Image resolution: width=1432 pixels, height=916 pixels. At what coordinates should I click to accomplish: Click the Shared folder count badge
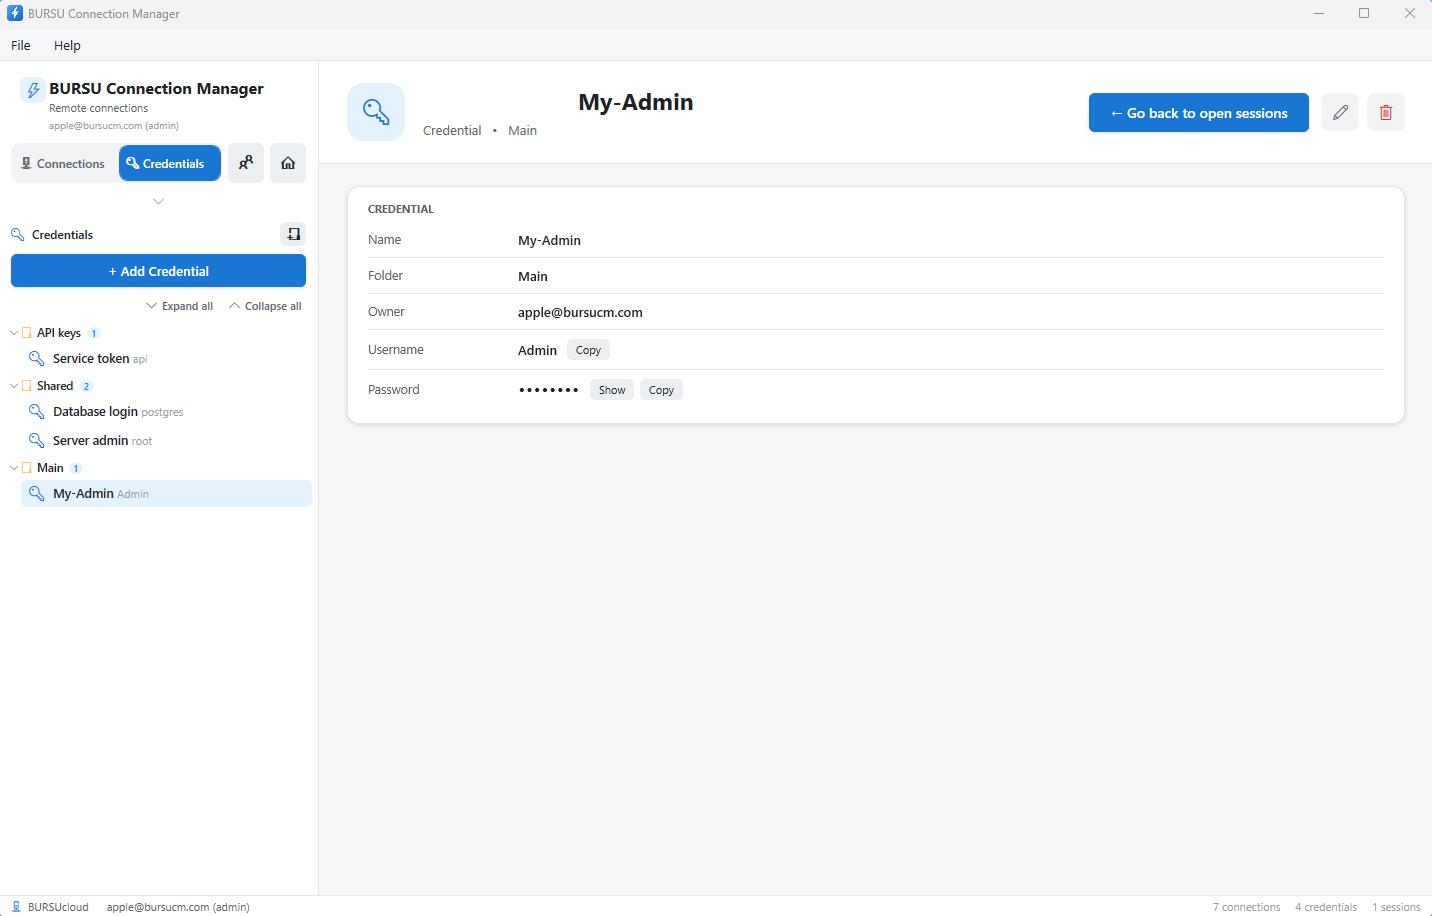87,386
